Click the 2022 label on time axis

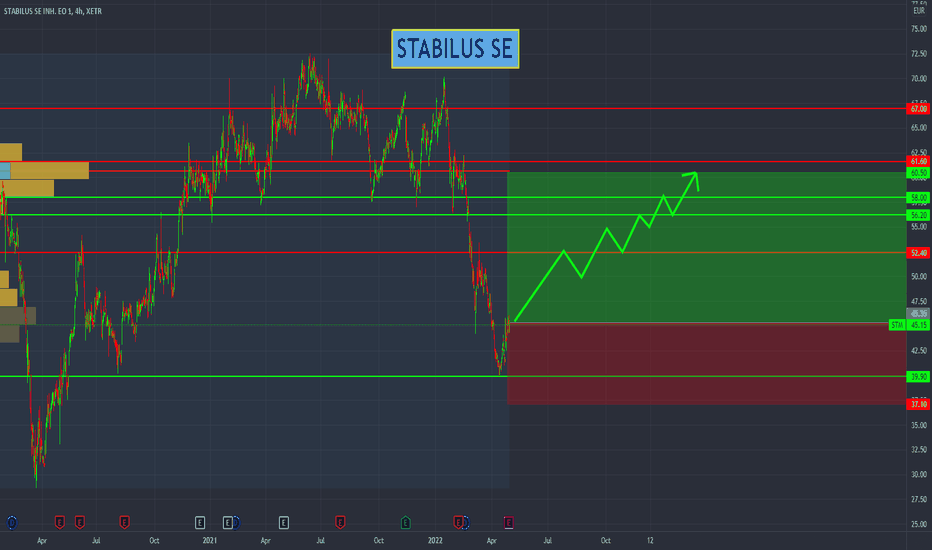[435, 540]
